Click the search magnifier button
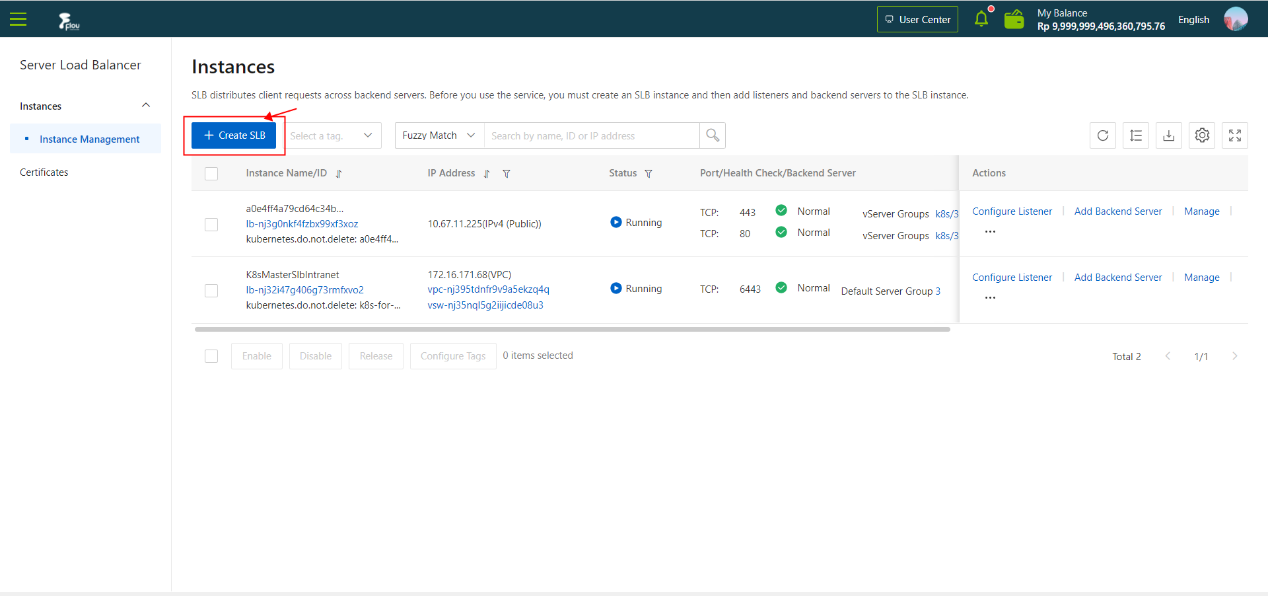 712,135
